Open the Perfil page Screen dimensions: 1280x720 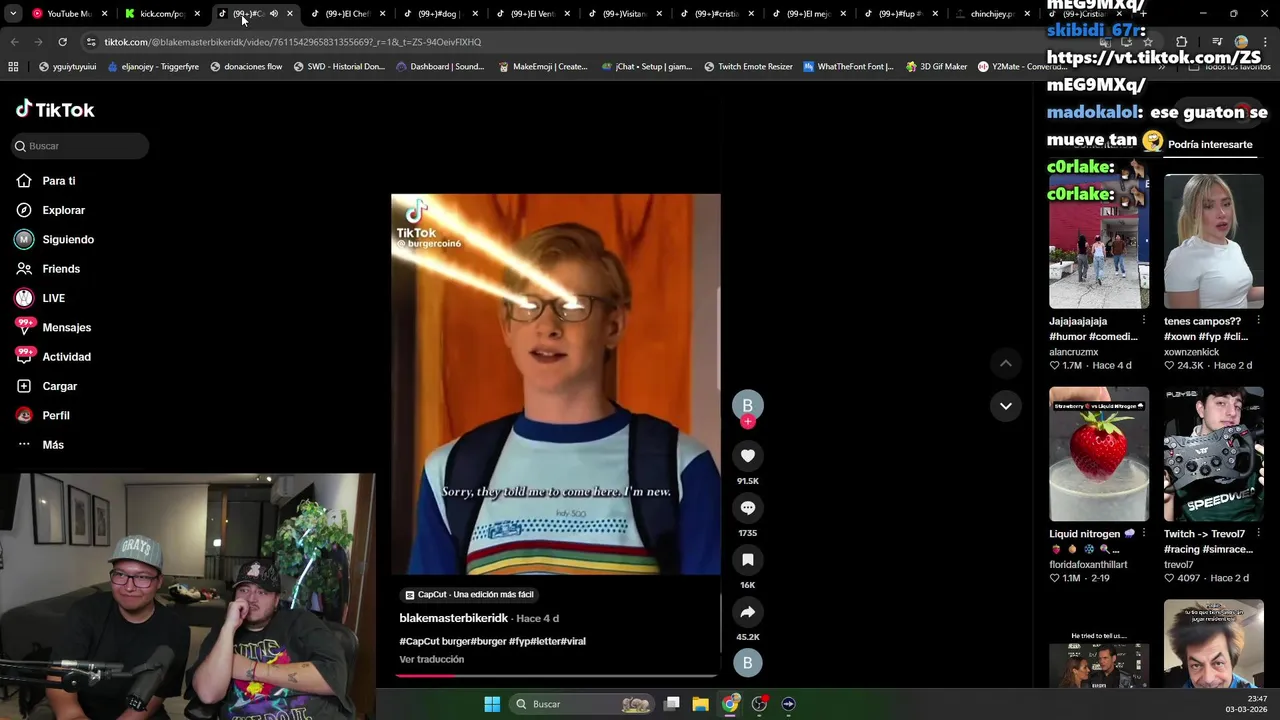click(x=56, y=415)
